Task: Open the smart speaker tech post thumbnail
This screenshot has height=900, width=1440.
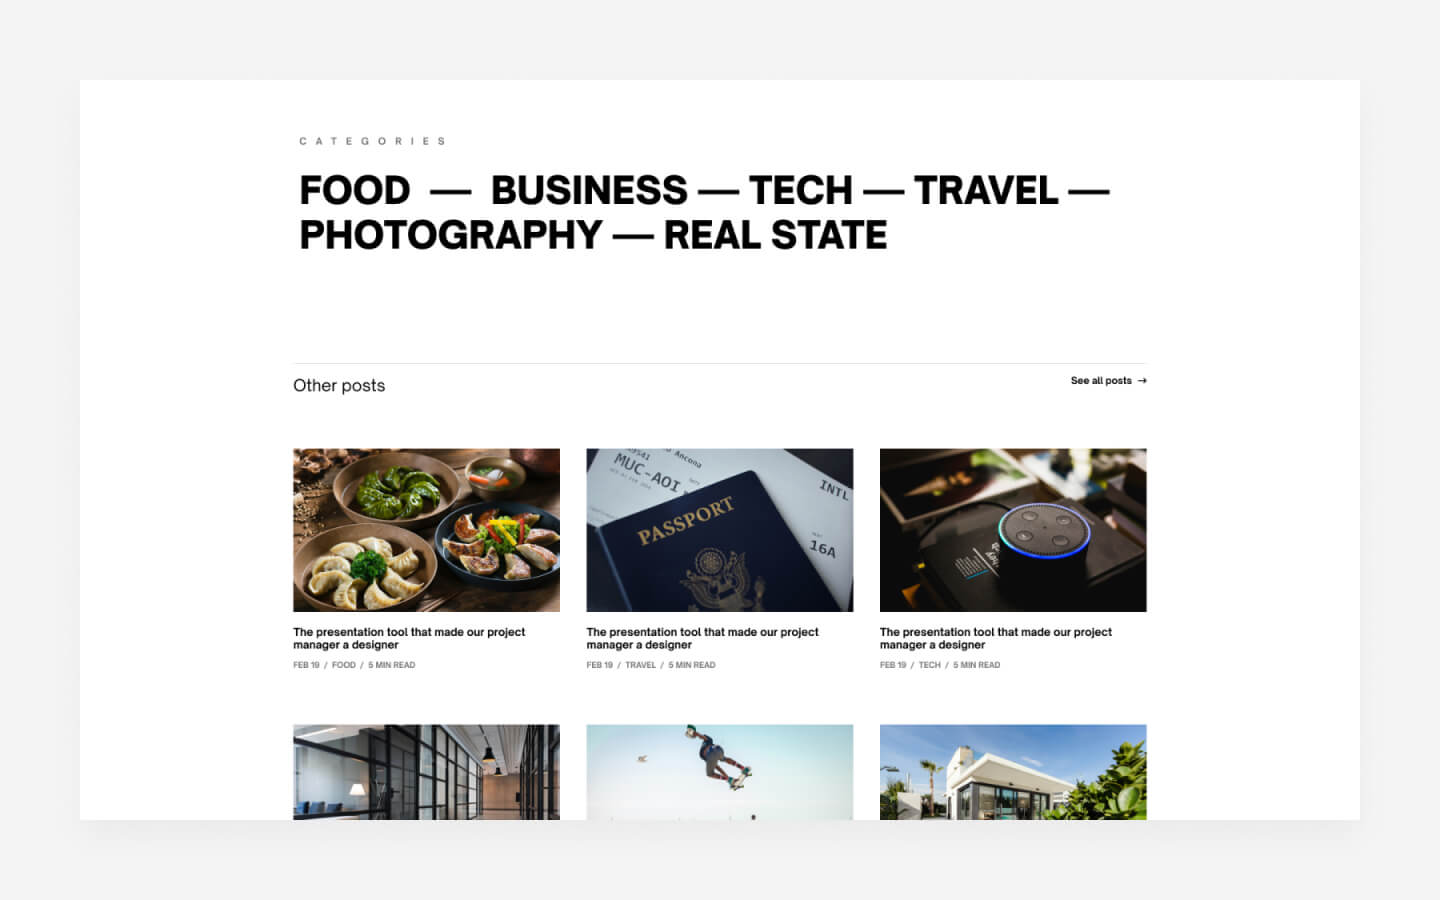Action: [1013, 530]
